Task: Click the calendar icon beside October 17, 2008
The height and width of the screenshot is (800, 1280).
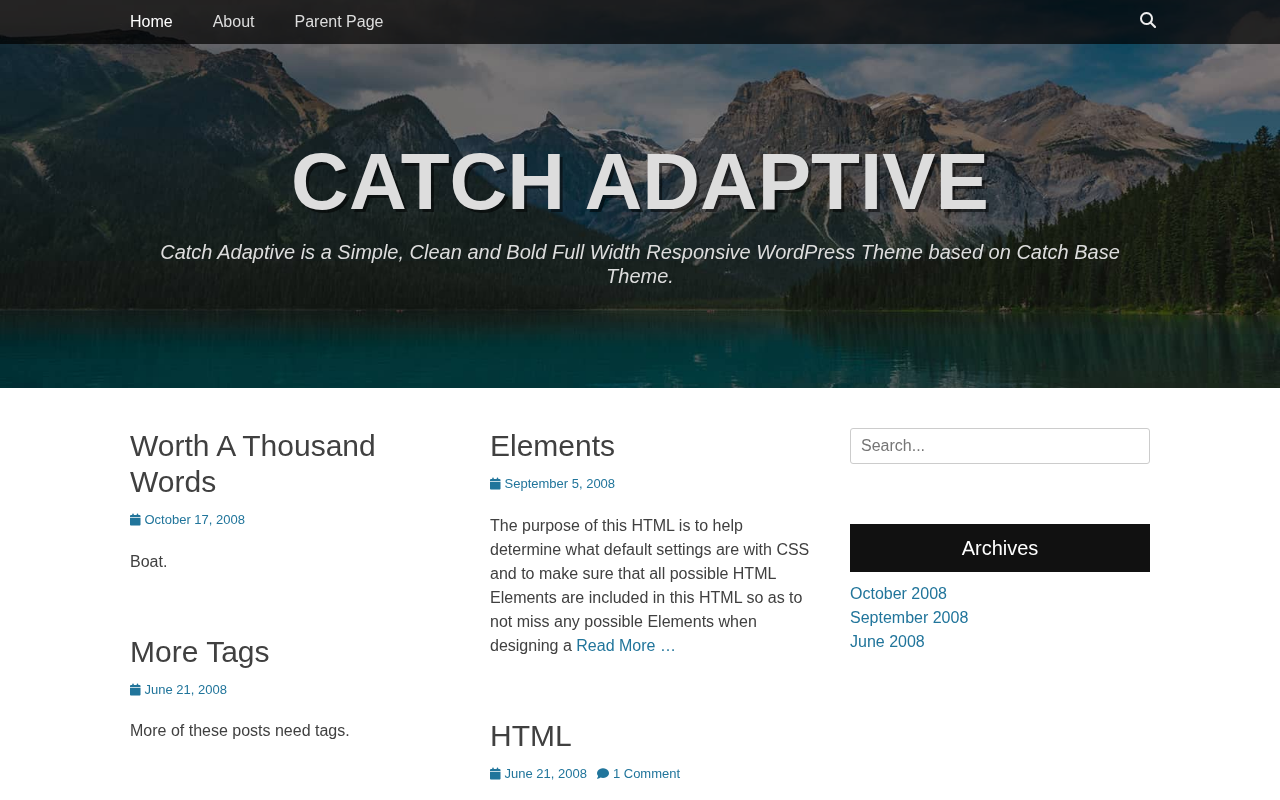Action: (x=135, y=520)
